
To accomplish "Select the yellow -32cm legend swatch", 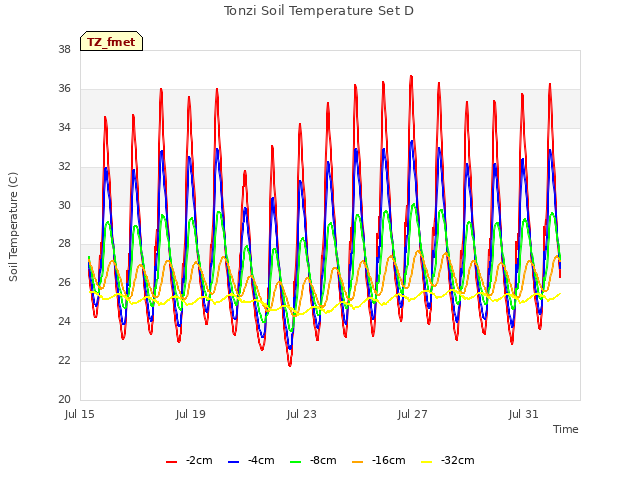I will coord(426,462).
